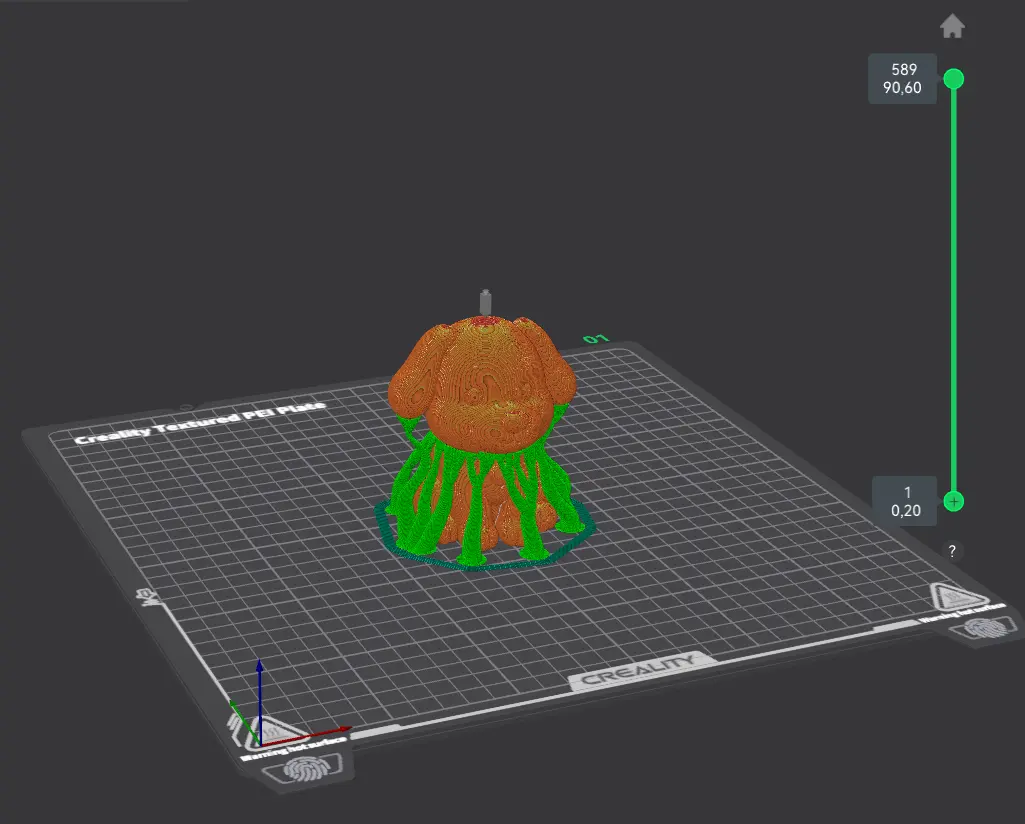
Task: Click the green Y axis arrow
Action: [x=244, y=722]
